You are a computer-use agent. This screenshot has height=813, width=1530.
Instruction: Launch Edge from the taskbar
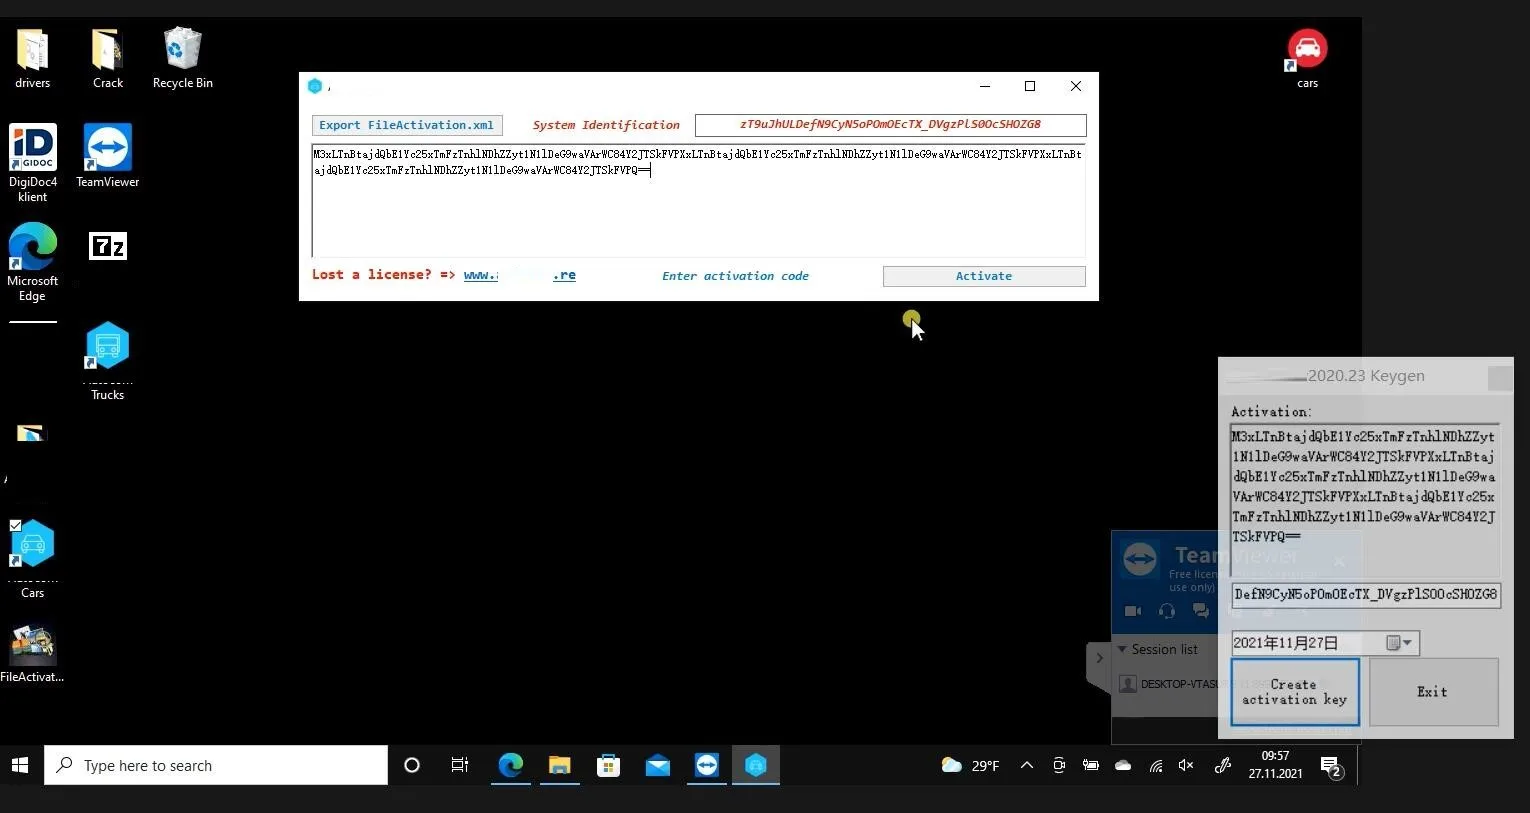(510, 765)
